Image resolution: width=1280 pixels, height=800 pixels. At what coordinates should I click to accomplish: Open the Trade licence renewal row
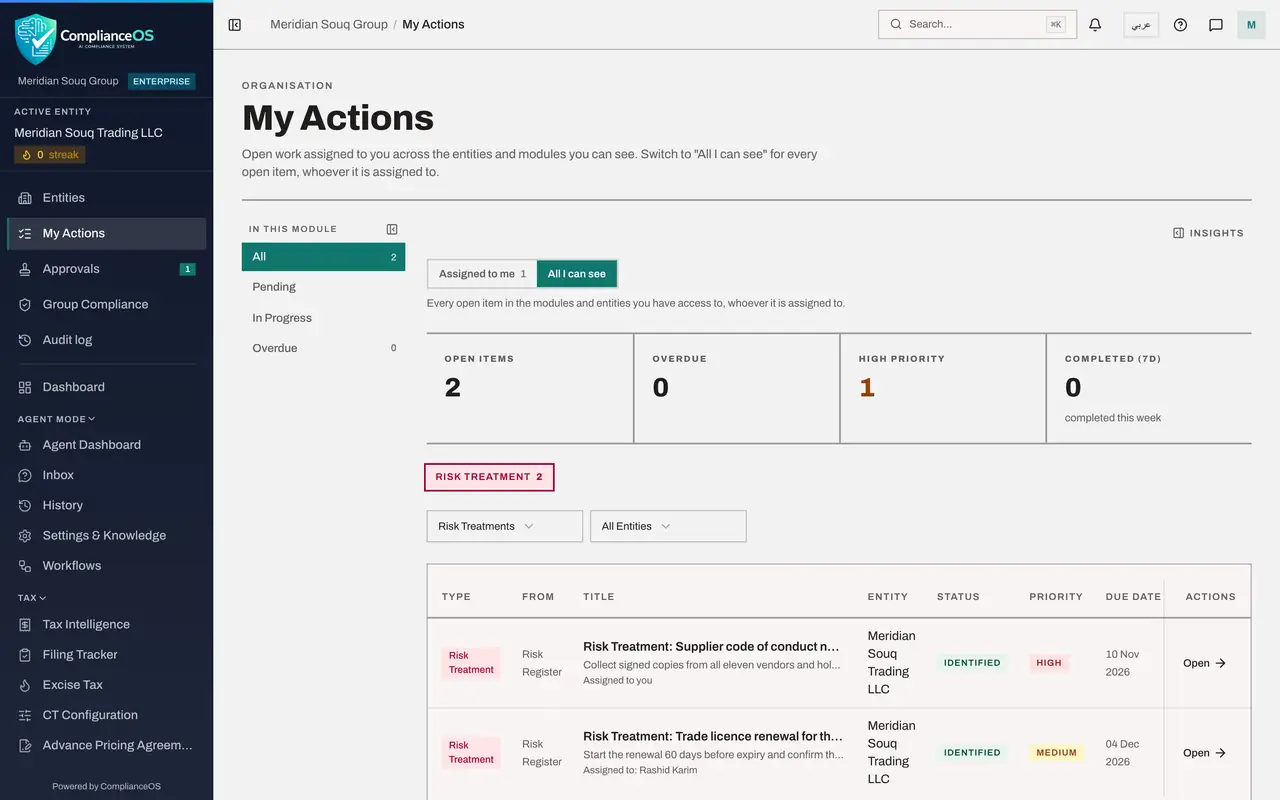point(839,753)
